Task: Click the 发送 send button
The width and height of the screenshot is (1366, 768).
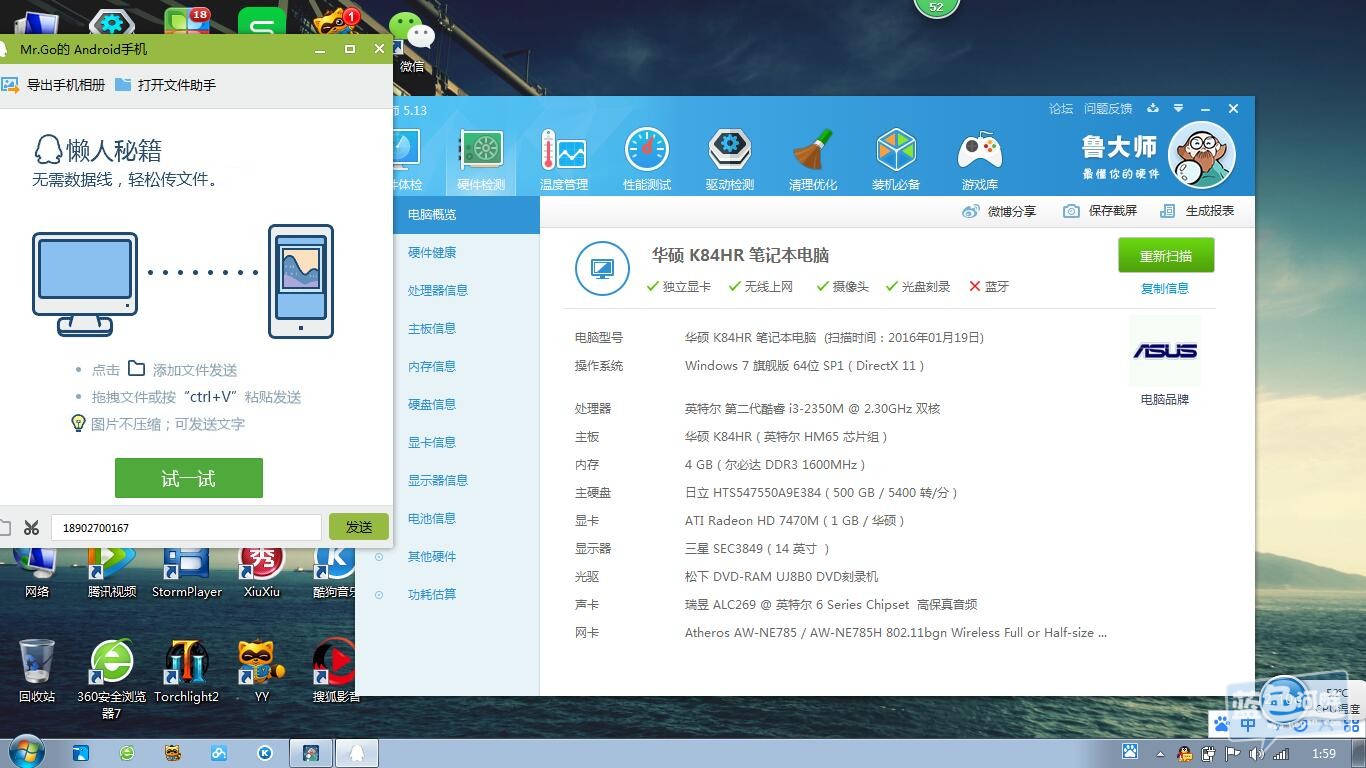Action: pyautogui.click(x=359, y=527)
